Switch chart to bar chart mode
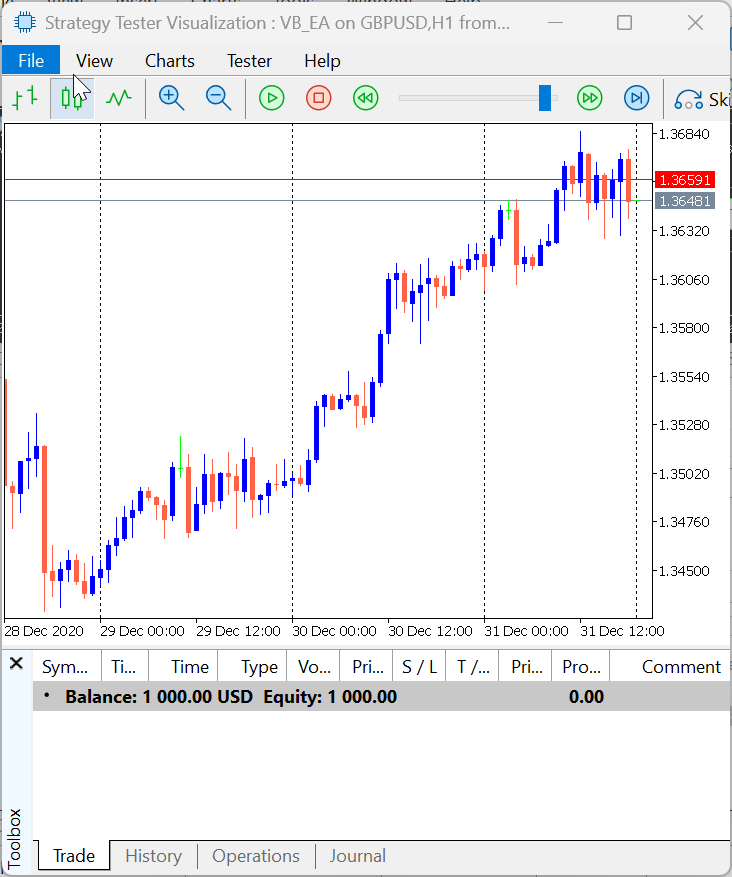Screen dimensions: 732x877 pyautogui.click(x=25, y=98)
